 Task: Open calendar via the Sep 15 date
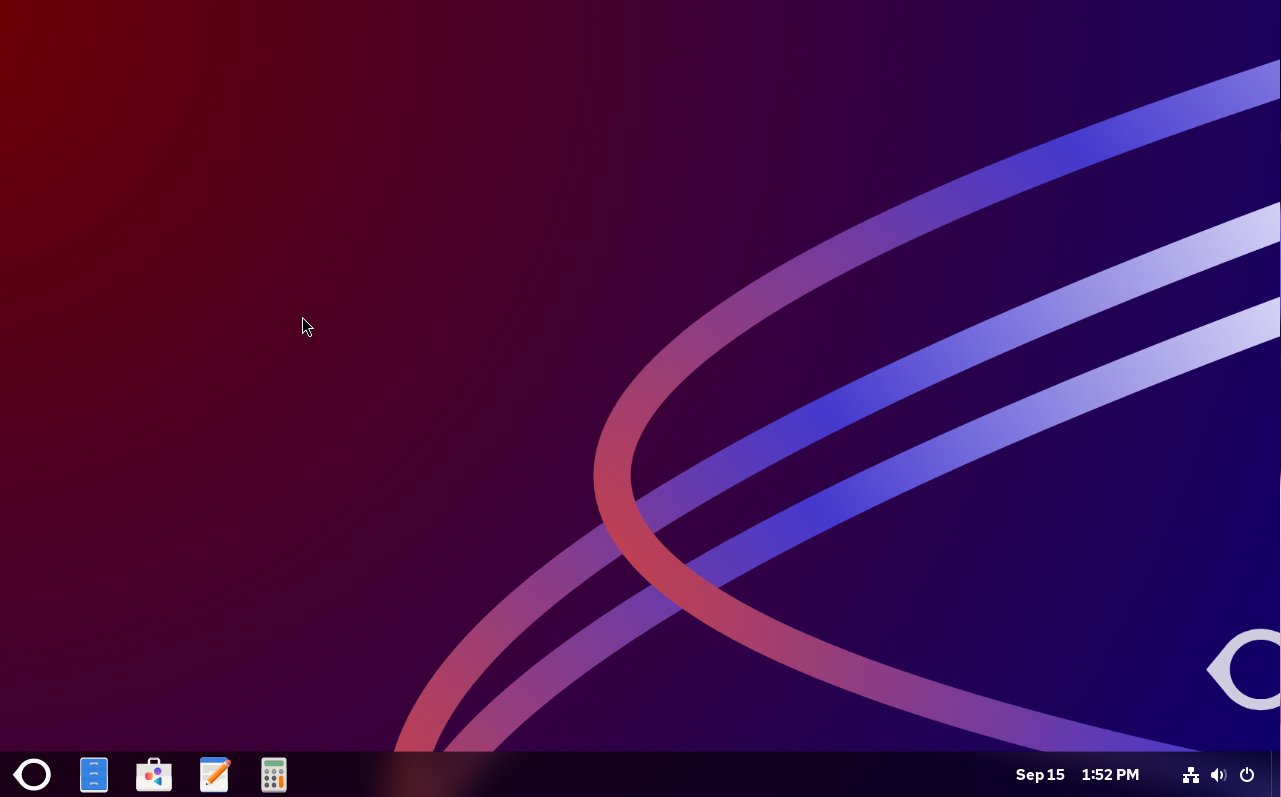pyautogui.click(x=1040, y=775)
